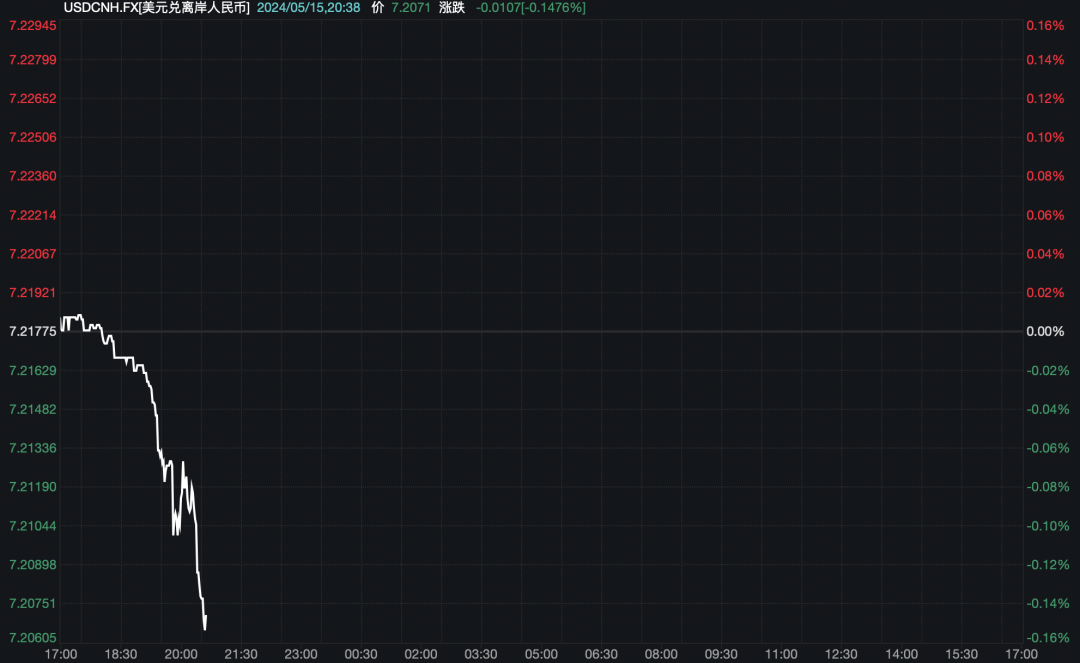Click the -0.12% percentage axis label
Image resolution: width=1080 pixels, height=663 pixels.
1048,565
